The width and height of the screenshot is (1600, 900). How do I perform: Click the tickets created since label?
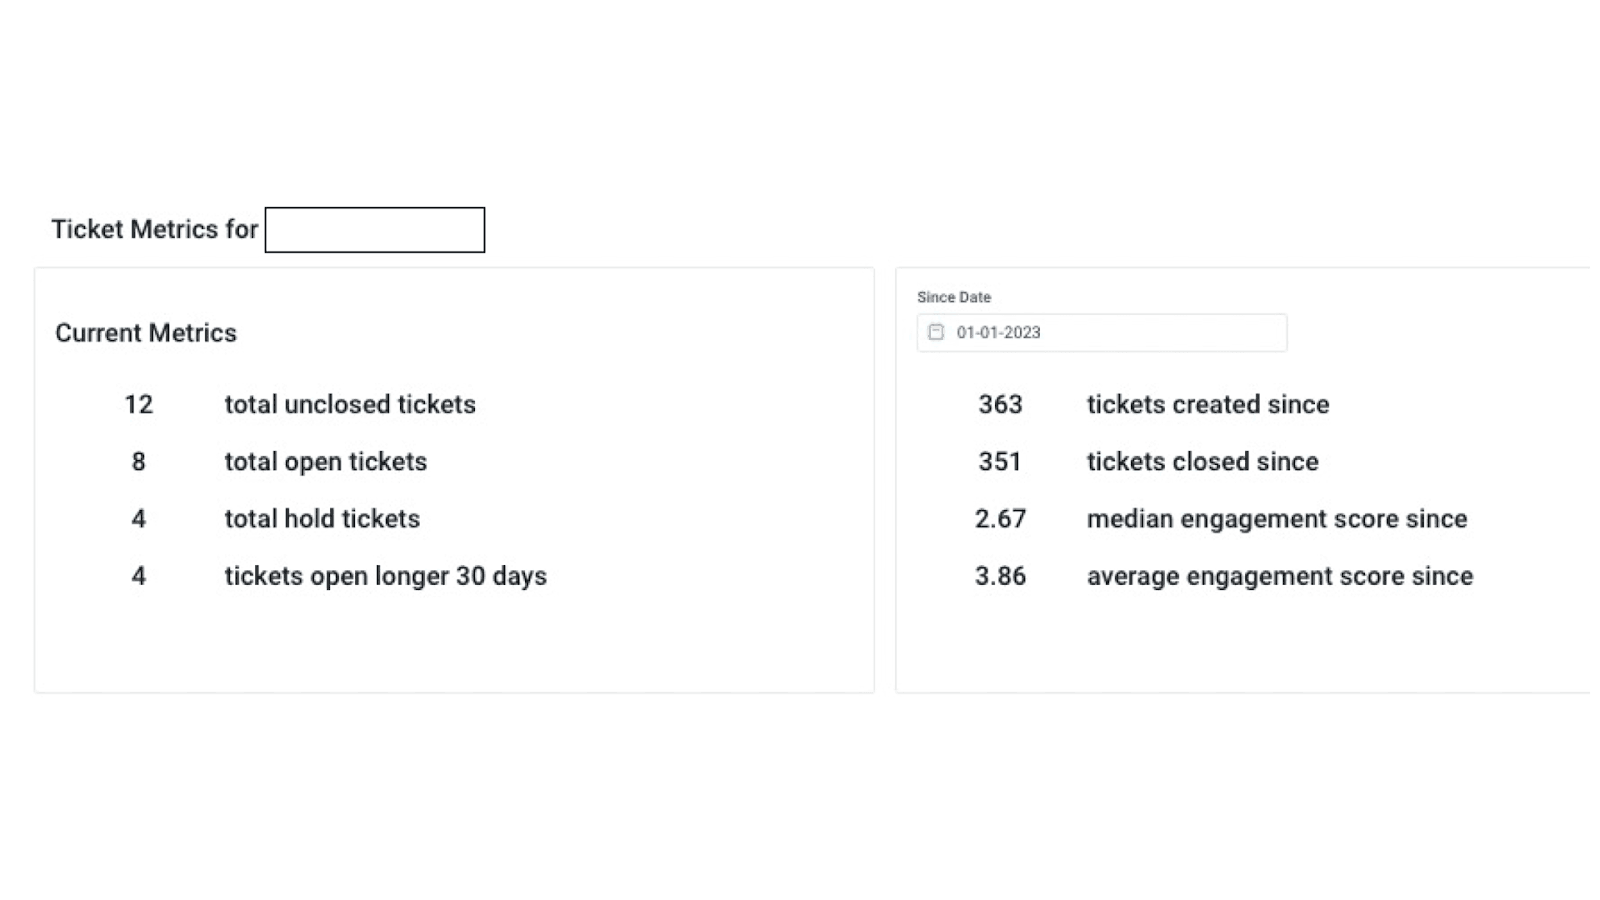point(1208,404)
